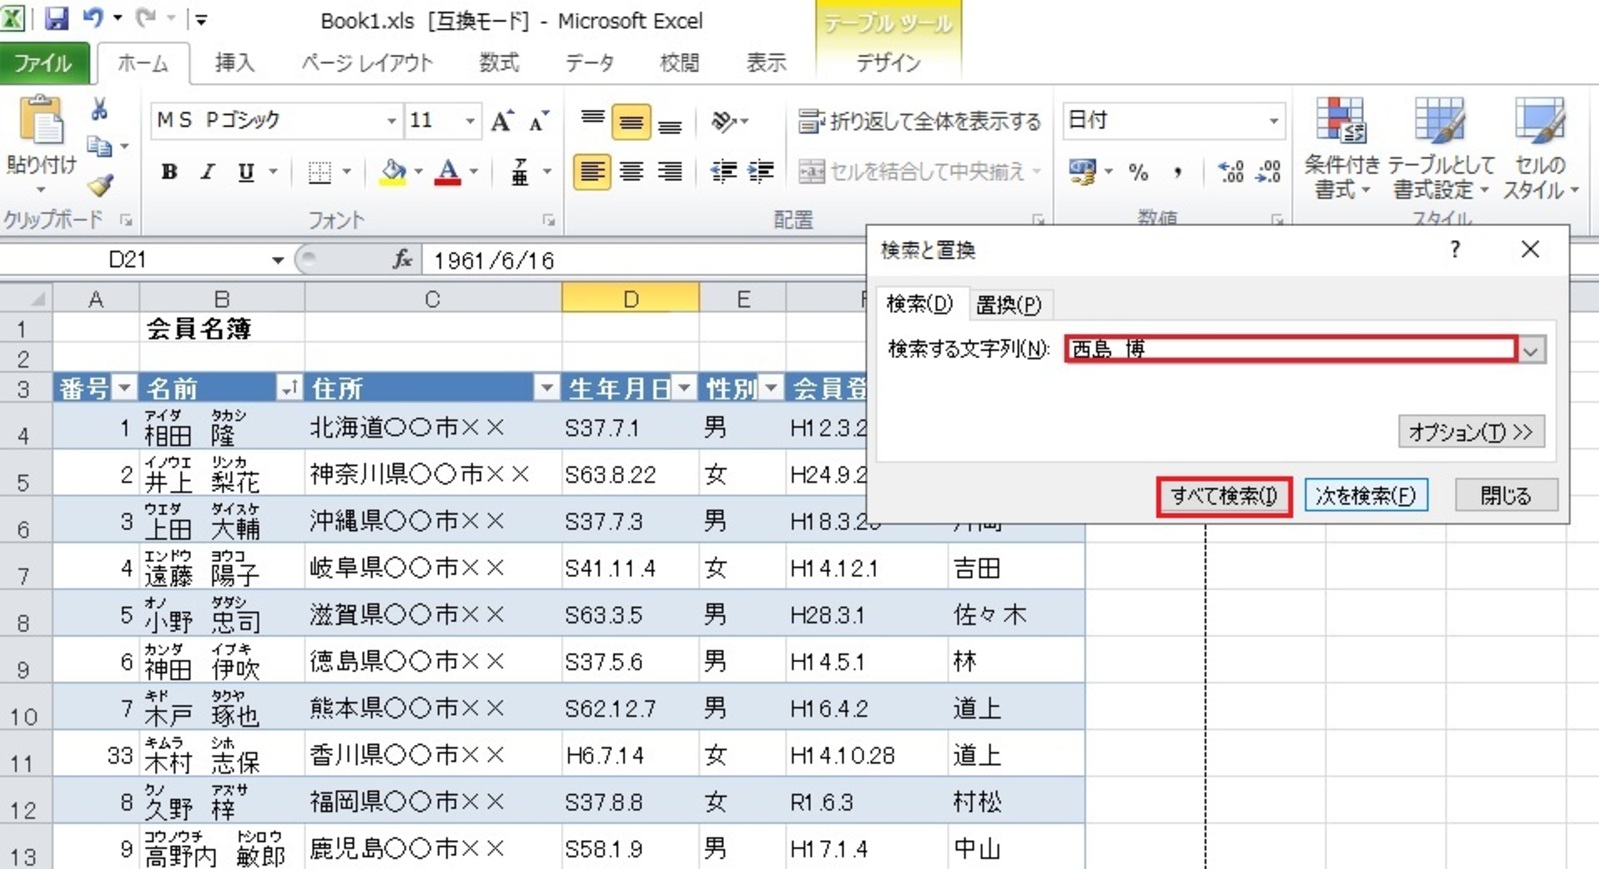Click the decrease decimal icon
Viewport: 1599px width, 869px height.
click(1268, 172)
